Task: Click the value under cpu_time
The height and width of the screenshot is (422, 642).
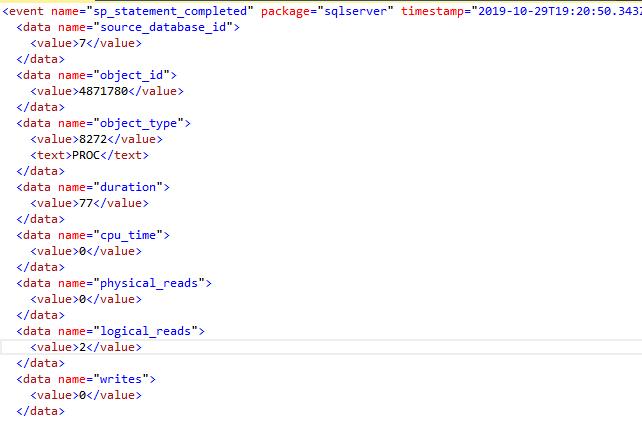Action: pos(85,251)
